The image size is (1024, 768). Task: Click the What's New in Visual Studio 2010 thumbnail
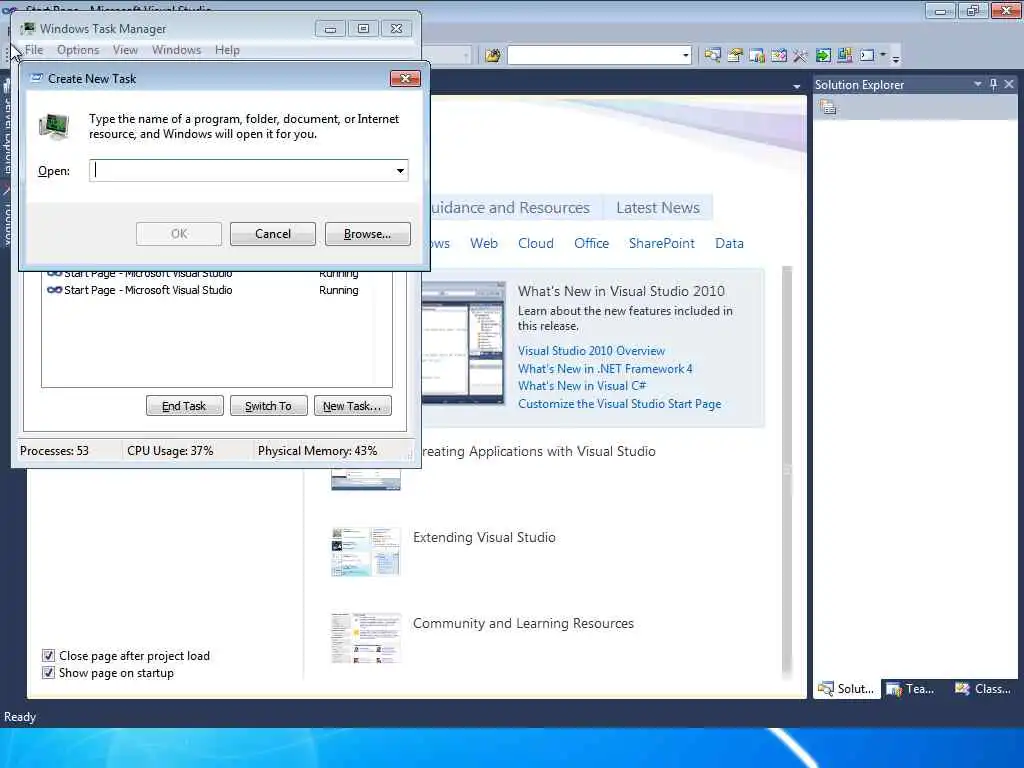coord(463,344)
